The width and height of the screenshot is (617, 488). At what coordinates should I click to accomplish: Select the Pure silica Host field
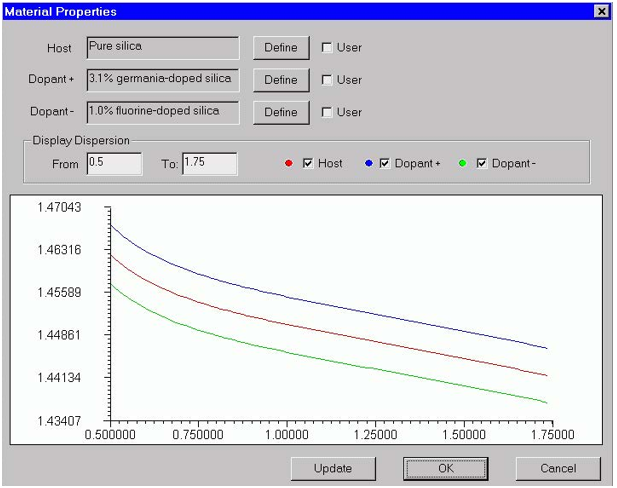[x=162, y=47]
